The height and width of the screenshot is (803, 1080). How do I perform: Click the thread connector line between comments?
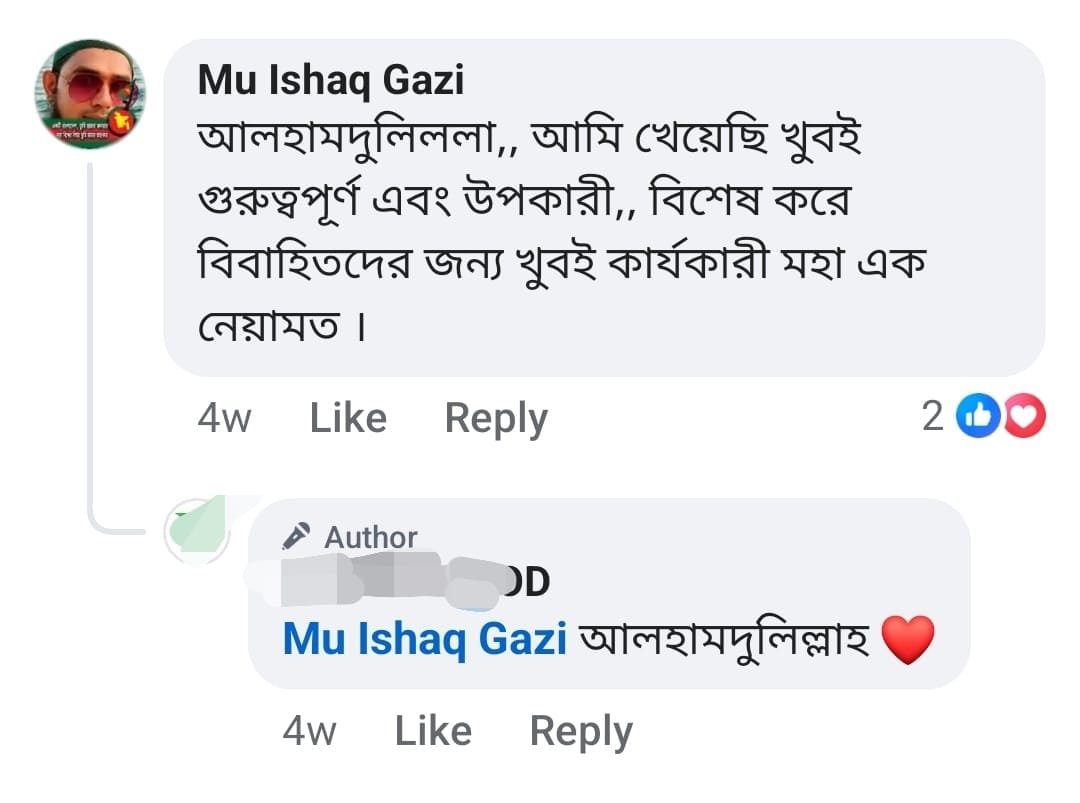click(x=90, y=350)
